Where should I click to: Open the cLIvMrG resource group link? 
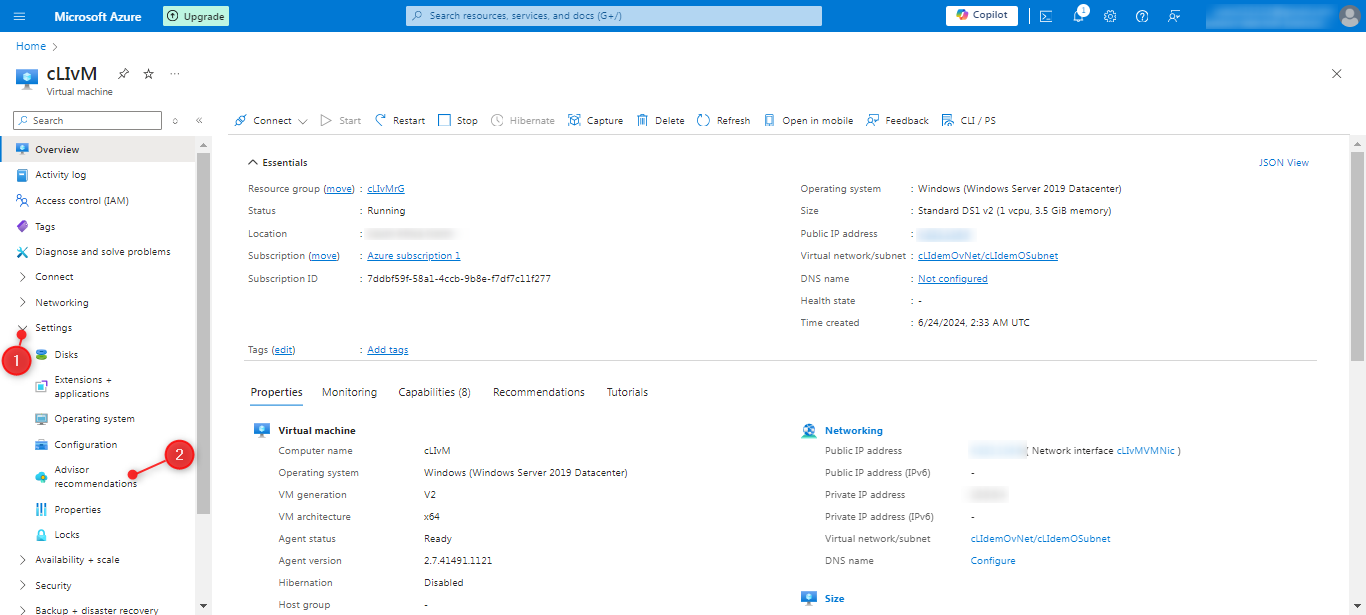pos(386,189)
